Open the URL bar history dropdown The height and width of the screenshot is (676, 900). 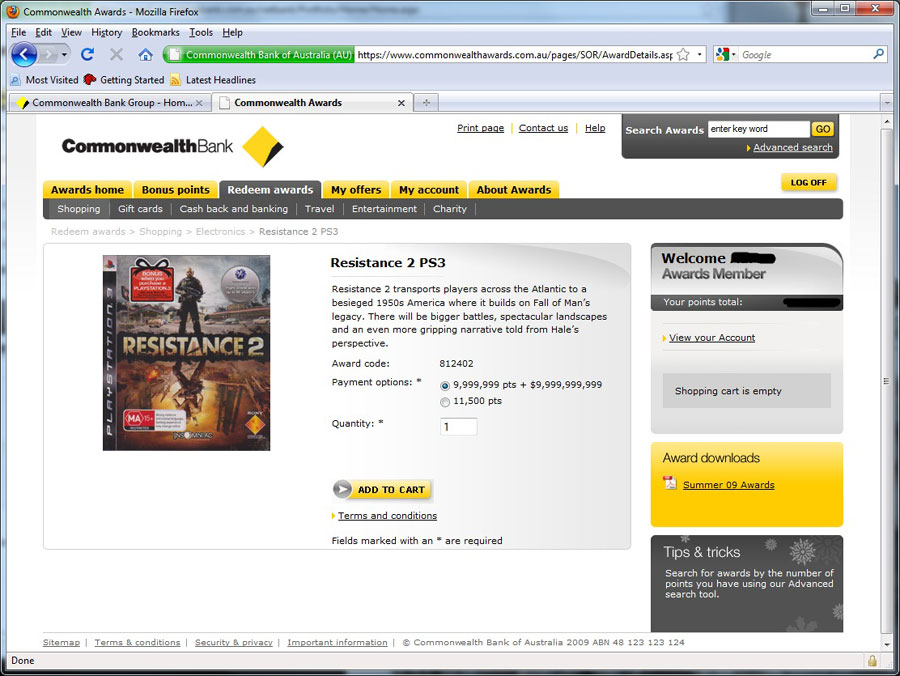point(701,55)
